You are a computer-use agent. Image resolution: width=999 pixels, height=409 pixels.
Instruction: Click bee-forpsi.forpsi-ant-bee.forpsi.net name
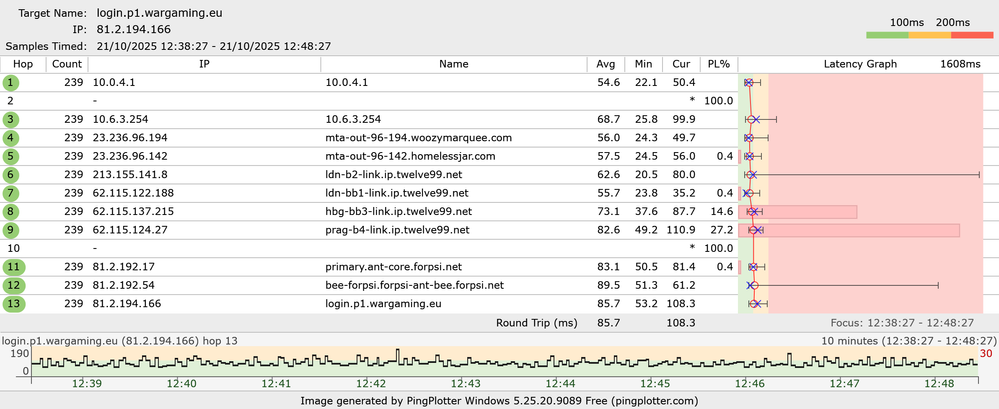[x=415, y=285]
